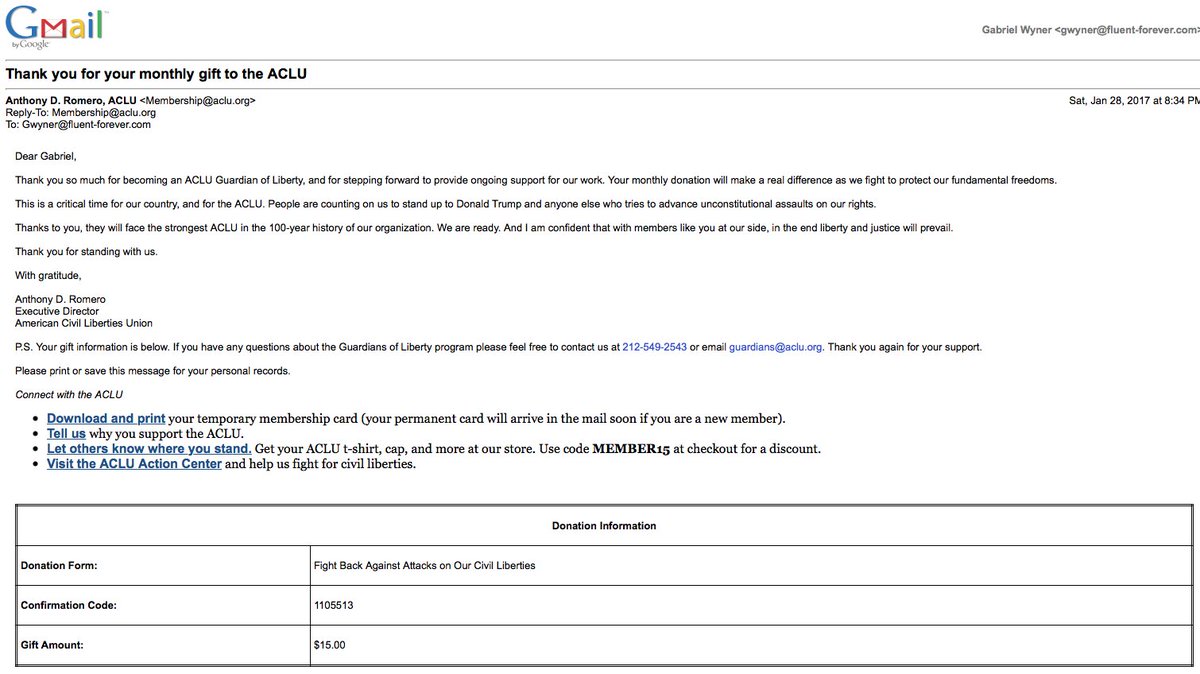1200x674 pixels.
Task: Open the Tell us link
Action: click(x=66, y=433)
